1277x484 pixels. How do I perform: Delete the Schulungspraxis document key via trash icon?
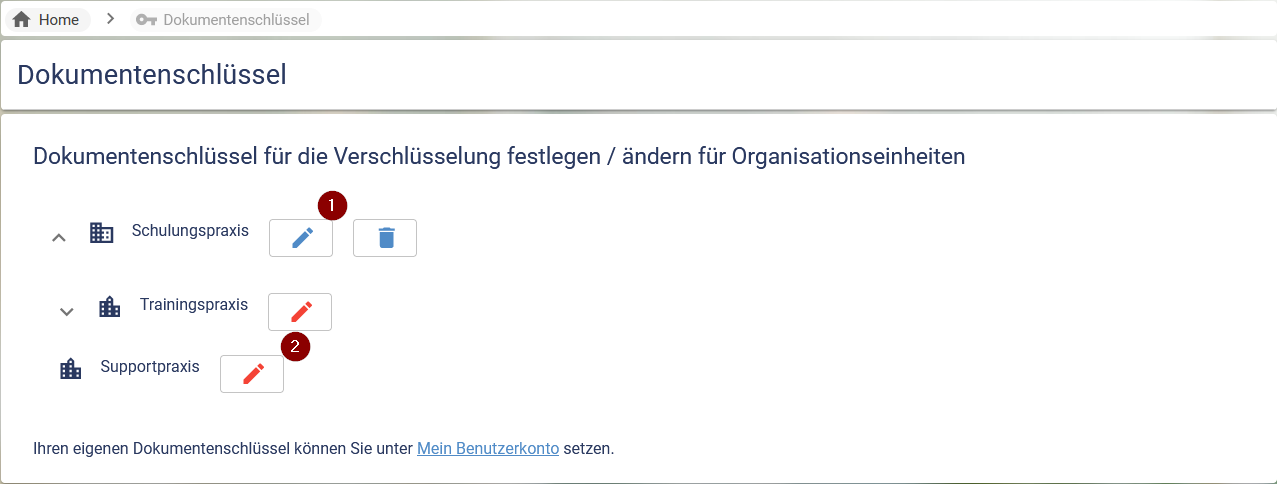(385, 238)
